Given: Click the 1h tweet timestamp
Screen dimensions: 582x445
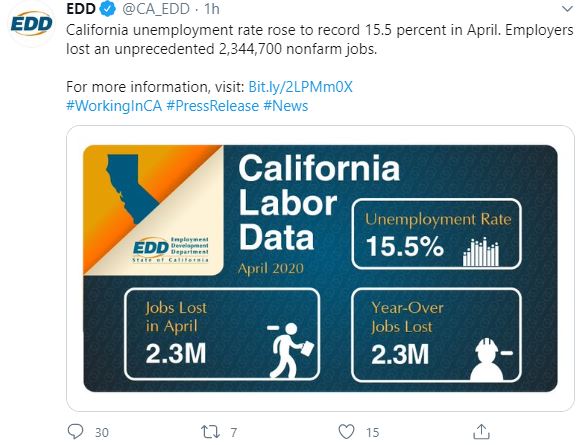Looking at the screenshot, I should (x=212, y=9).
